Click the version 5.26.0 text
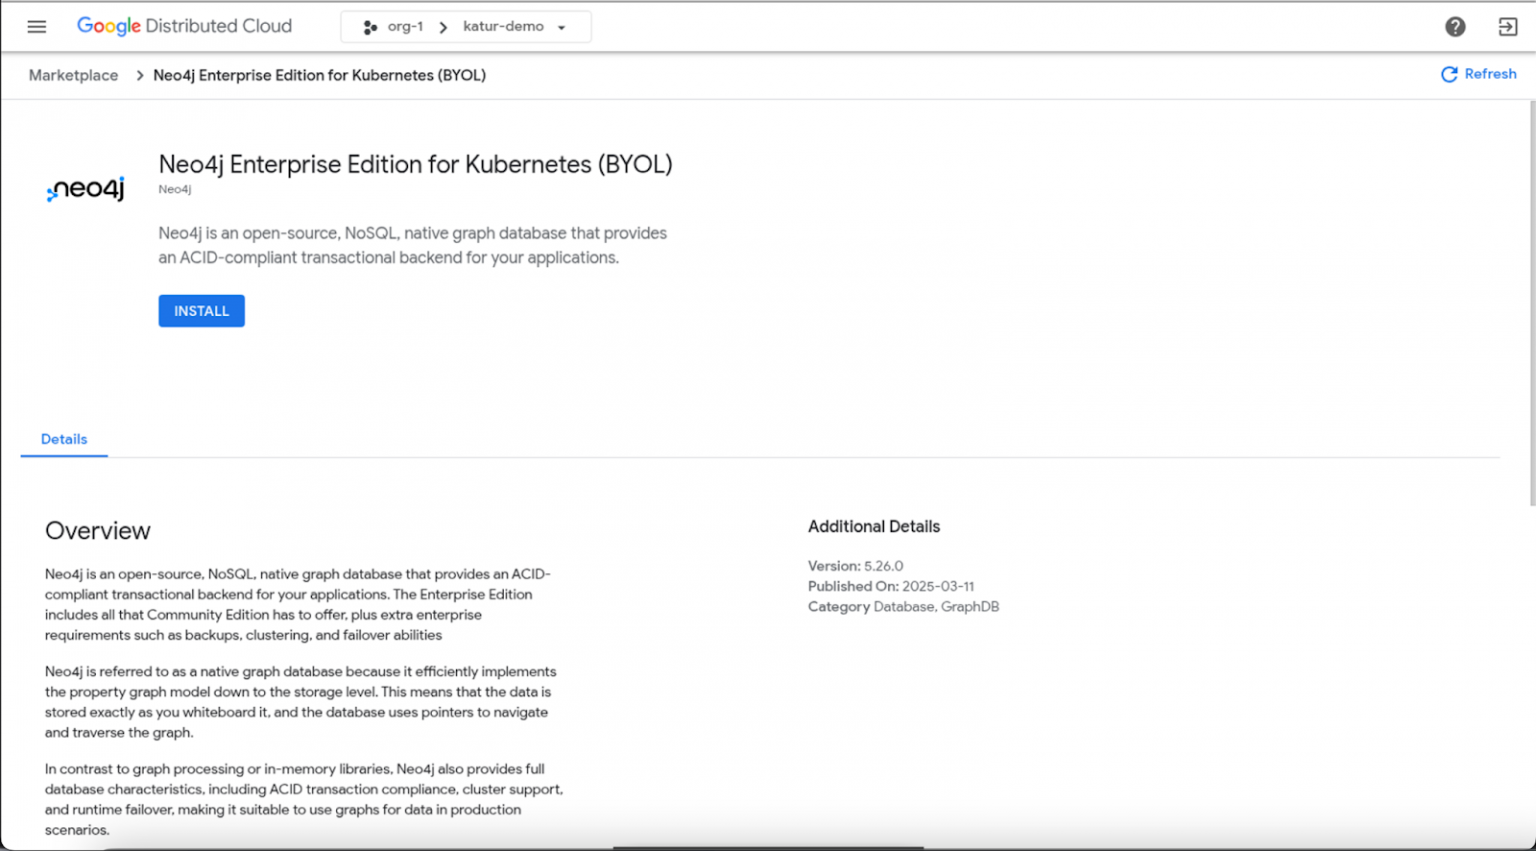Image resolution: width=1536 pixels, height=851 pixels. (883, 566)
